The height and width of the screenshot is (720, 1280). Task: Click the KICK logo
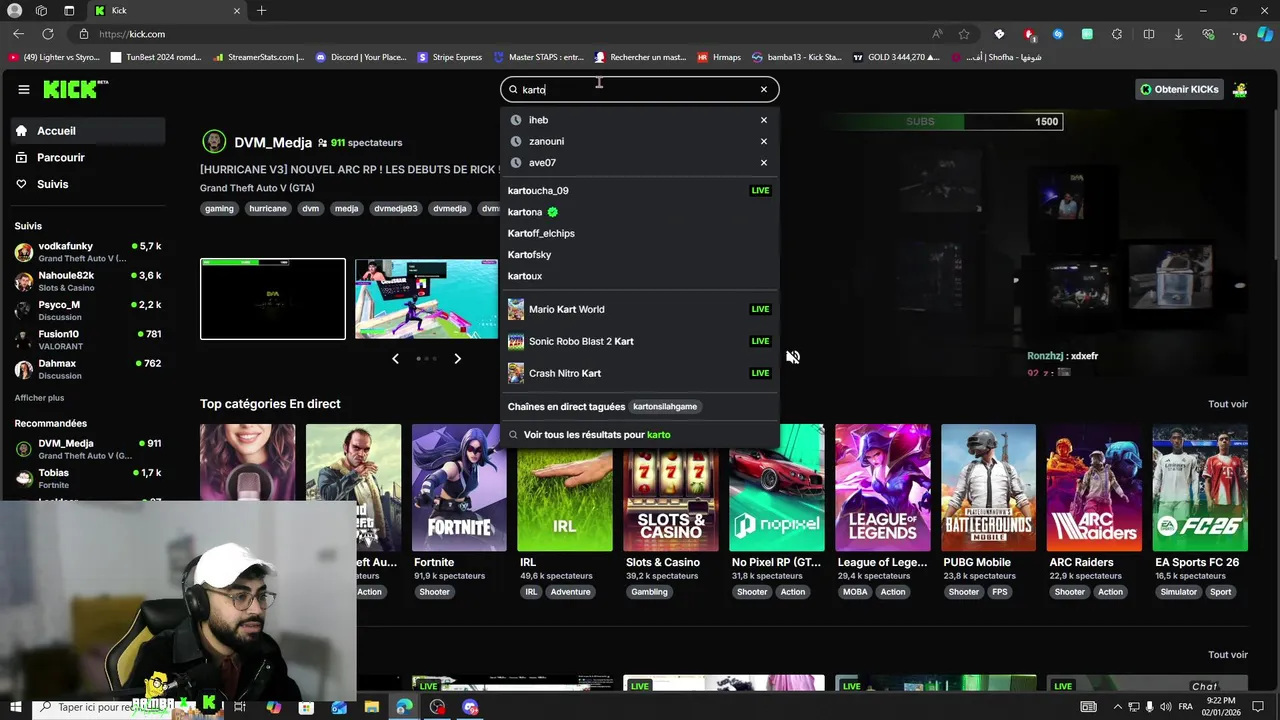75,89
